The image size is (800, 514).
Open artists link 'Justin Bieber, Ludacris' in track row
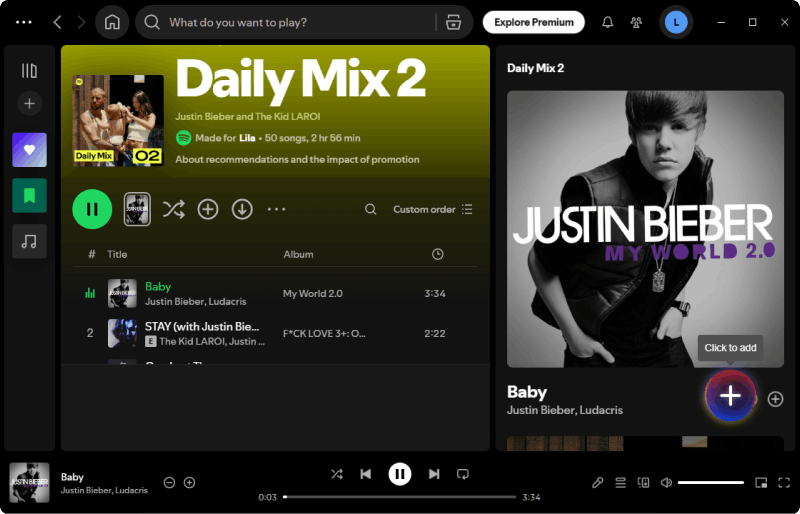pyautogui.click(x=195, y=302)
